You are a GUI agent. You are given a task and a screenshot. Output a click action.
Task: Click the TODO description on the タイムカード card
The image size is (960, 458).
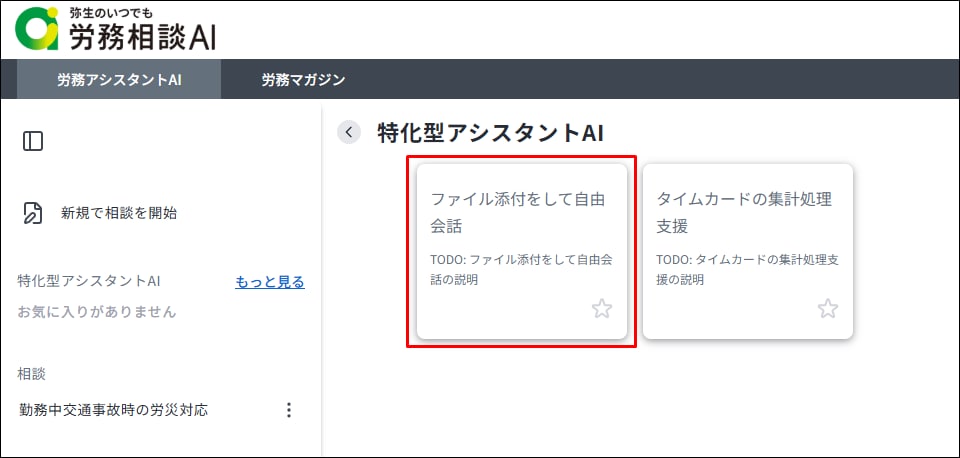[x=746, y=269]
